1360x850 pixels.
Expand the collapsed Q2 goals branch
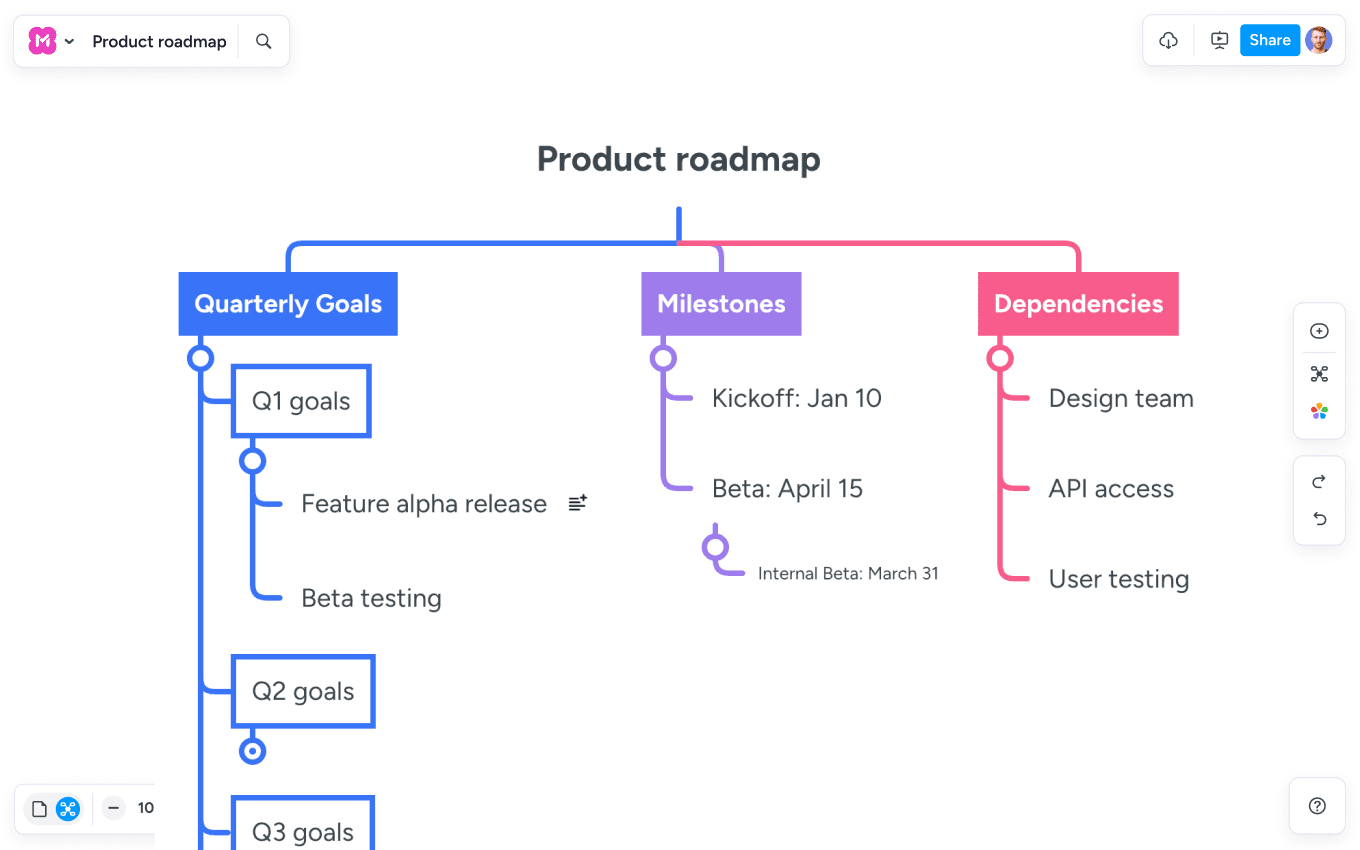tap(253, 751)
